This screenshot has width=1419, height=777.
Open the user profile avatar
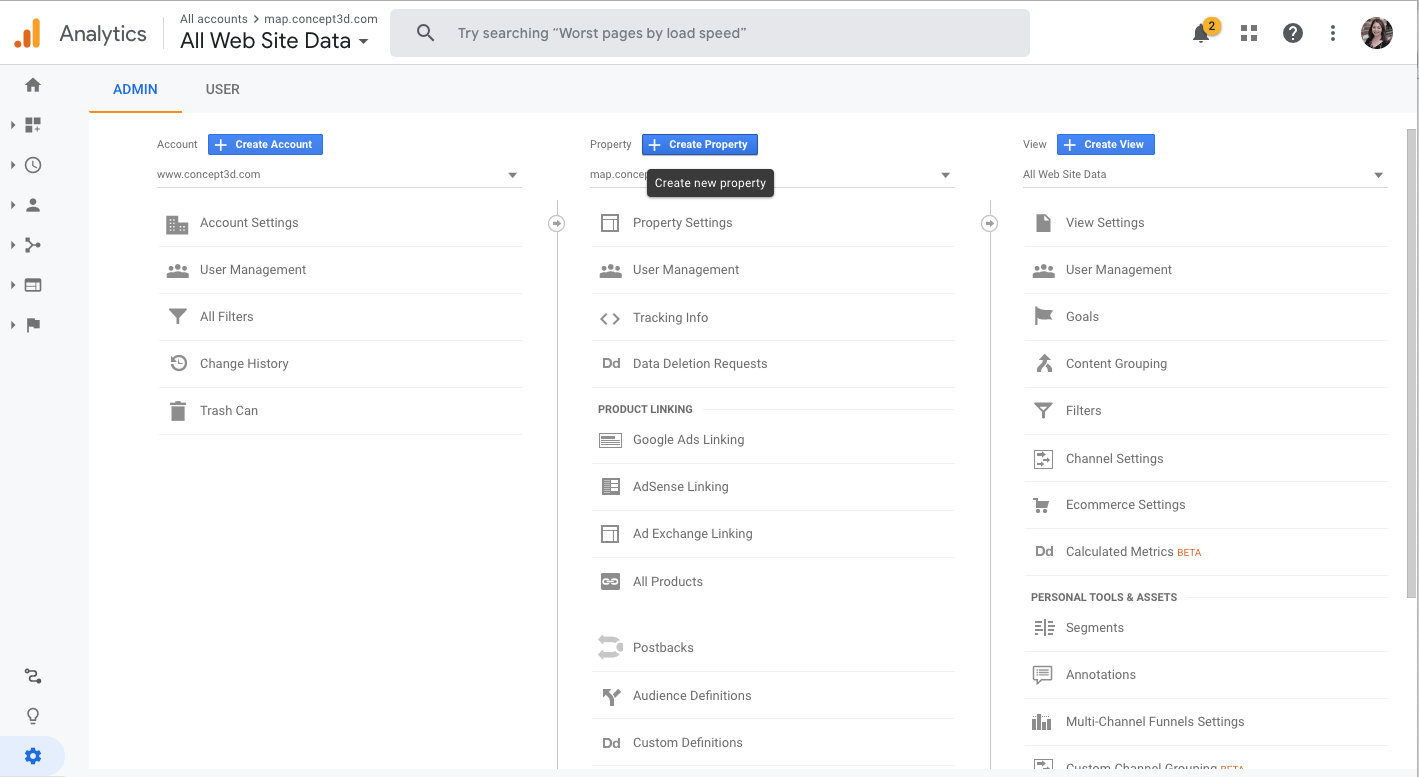click(x=1377, y=33)
